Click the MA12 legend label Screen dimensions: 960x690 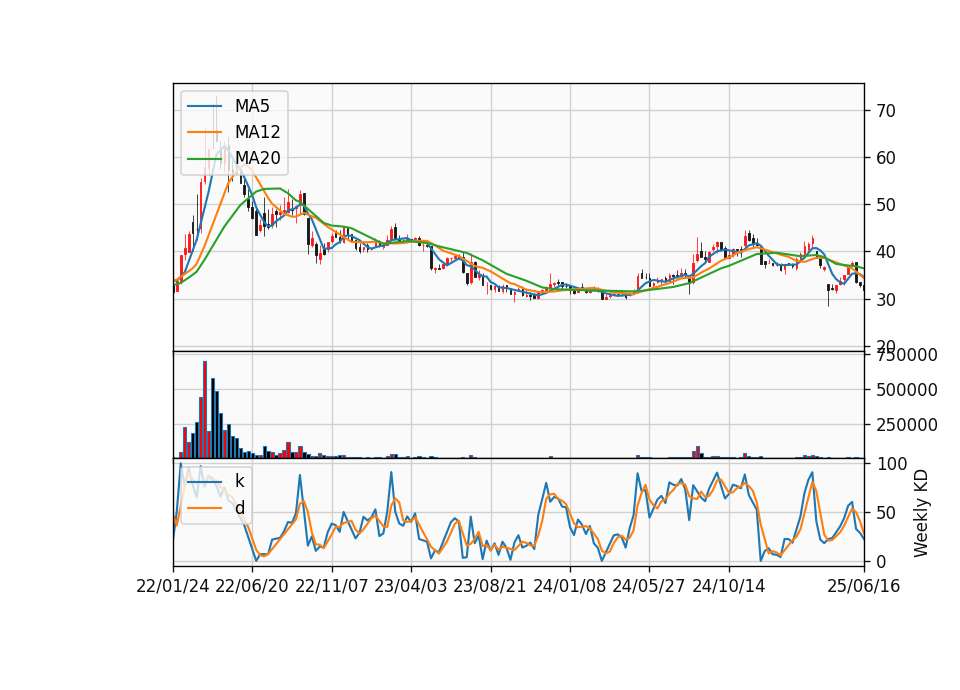point(257,132)
